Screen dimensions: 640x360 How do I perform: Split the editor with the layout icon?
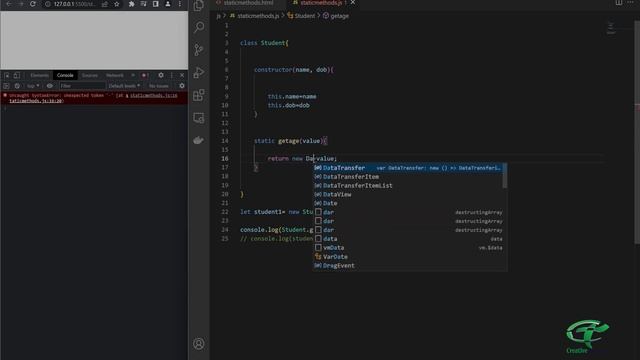pyautogui.click(x=619, y=2)
